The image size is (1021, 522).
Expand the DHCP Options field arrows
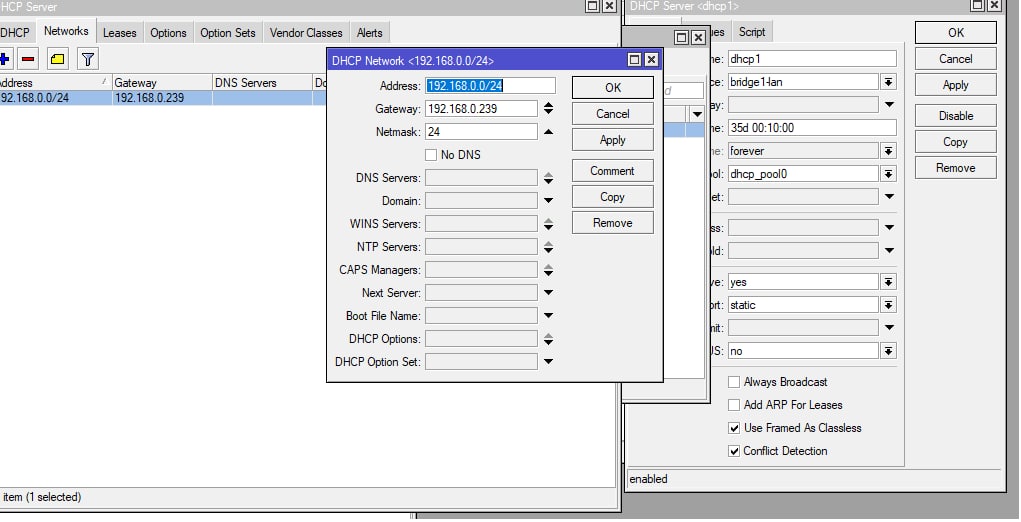[x=548, y=339]
